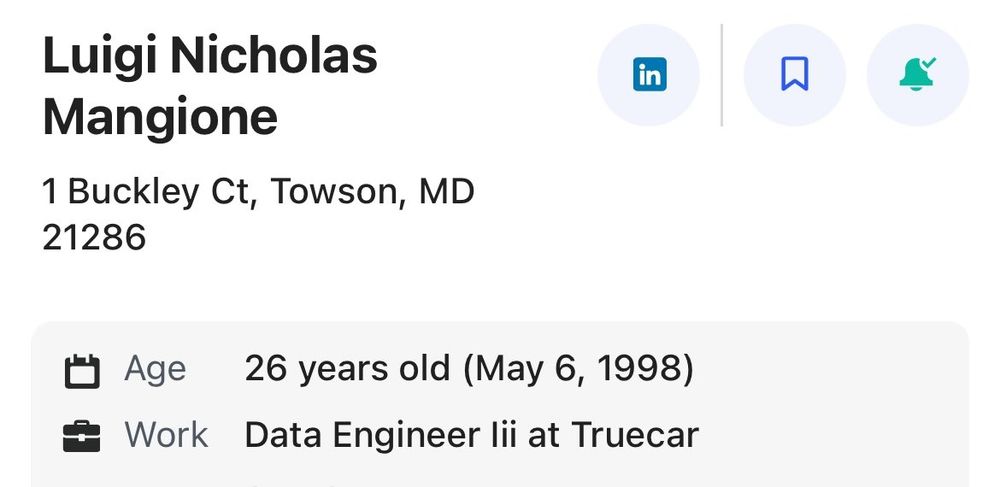Select the heading line 'Luigi Nicholas'

pos(210,55)
